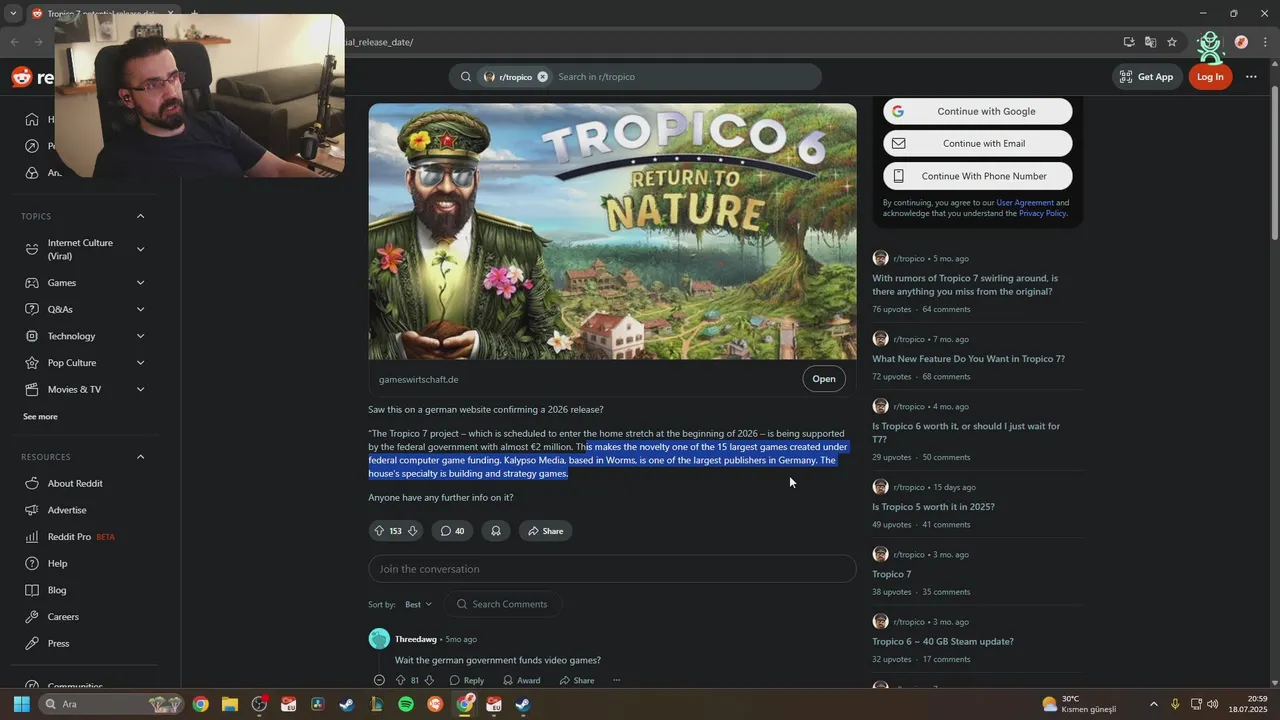Open the Reddit three-dots overflow menu
The height and width of the screenshot is (720, 1280).
[x=1251, y=77]
